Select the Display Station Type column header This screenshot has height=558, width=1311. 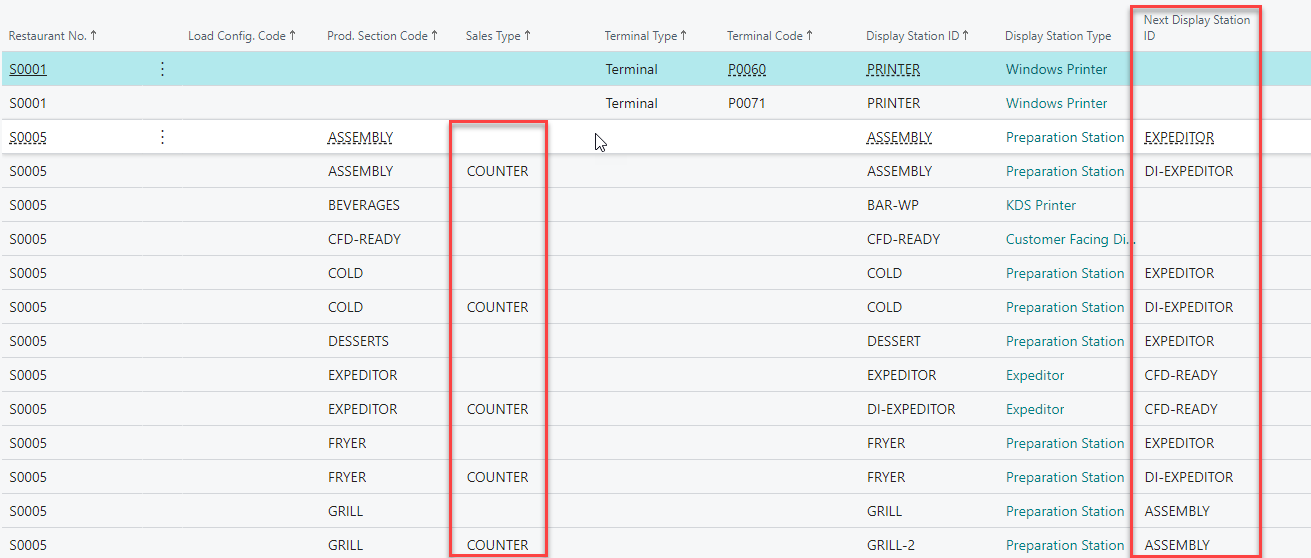[1058, 36]
